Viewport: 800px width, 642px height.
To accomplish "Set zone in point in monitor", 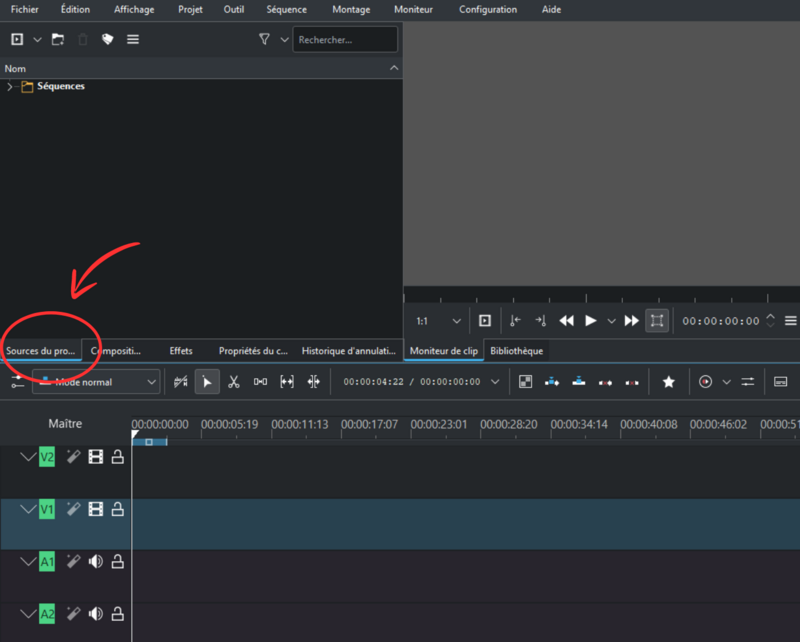I will pyautogui.click(x=515, y=320).
